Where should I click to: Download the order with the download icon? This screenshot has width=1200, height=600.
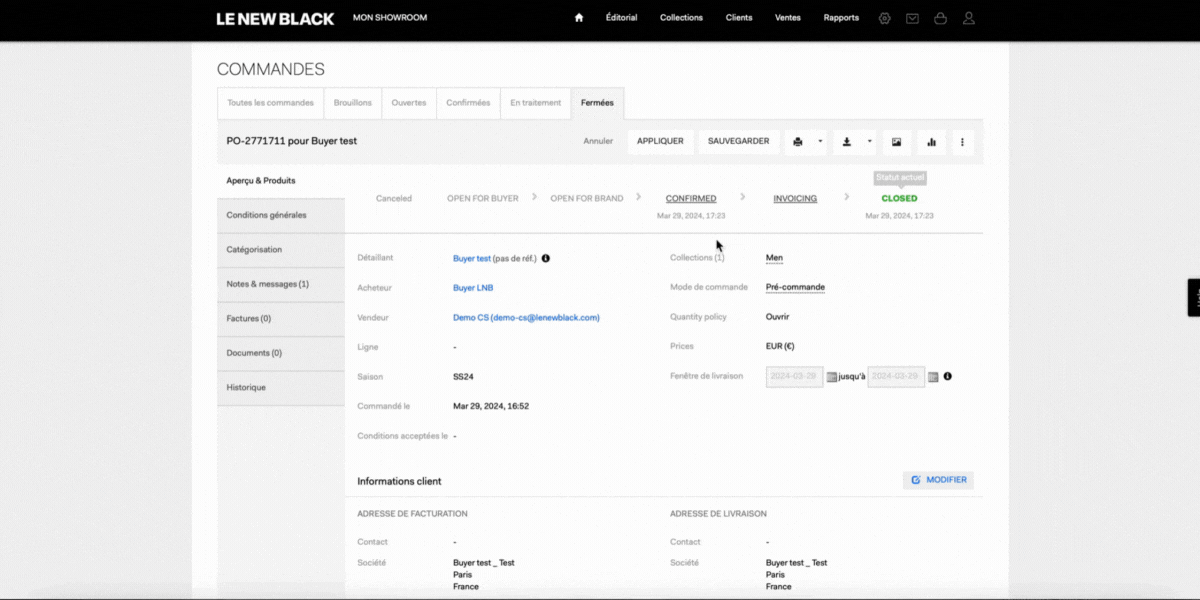[847, 142]
